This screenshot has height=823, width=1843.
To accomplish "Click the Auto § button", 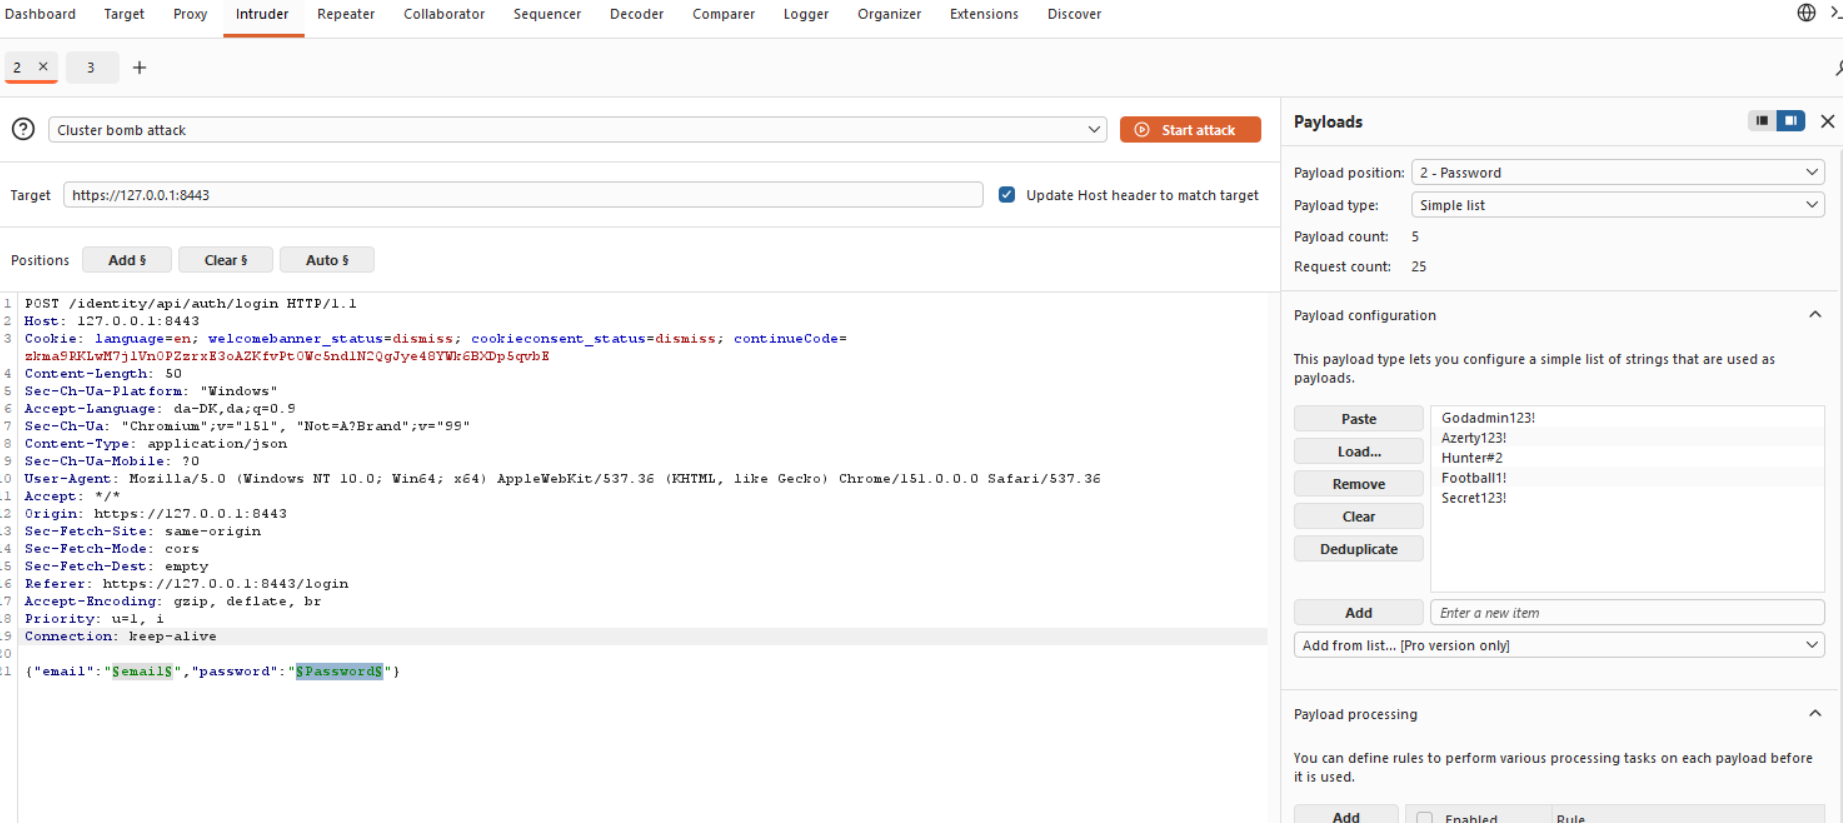I will (327, 260).
